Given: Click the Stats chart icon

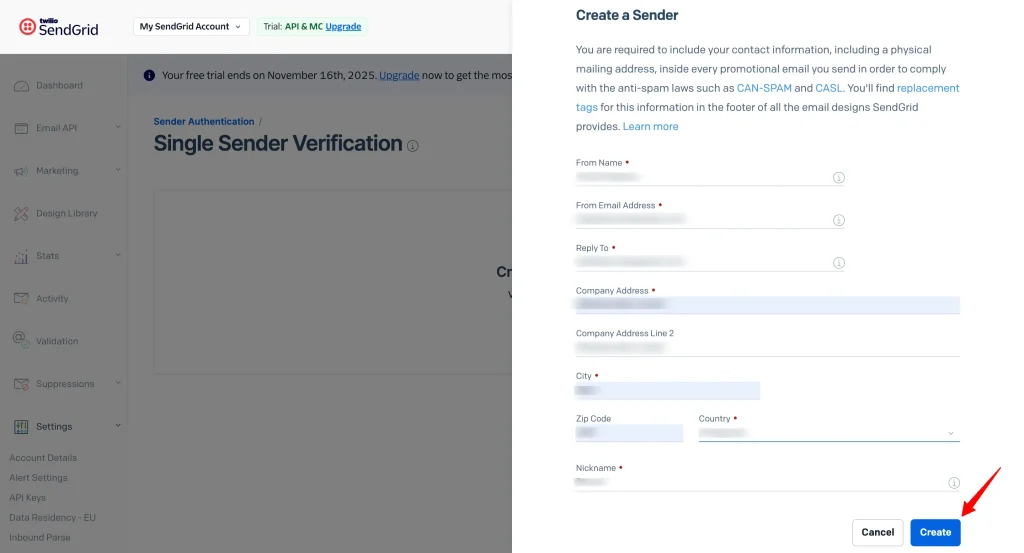Looking at the screenshot, I should (x=21, y=256).
